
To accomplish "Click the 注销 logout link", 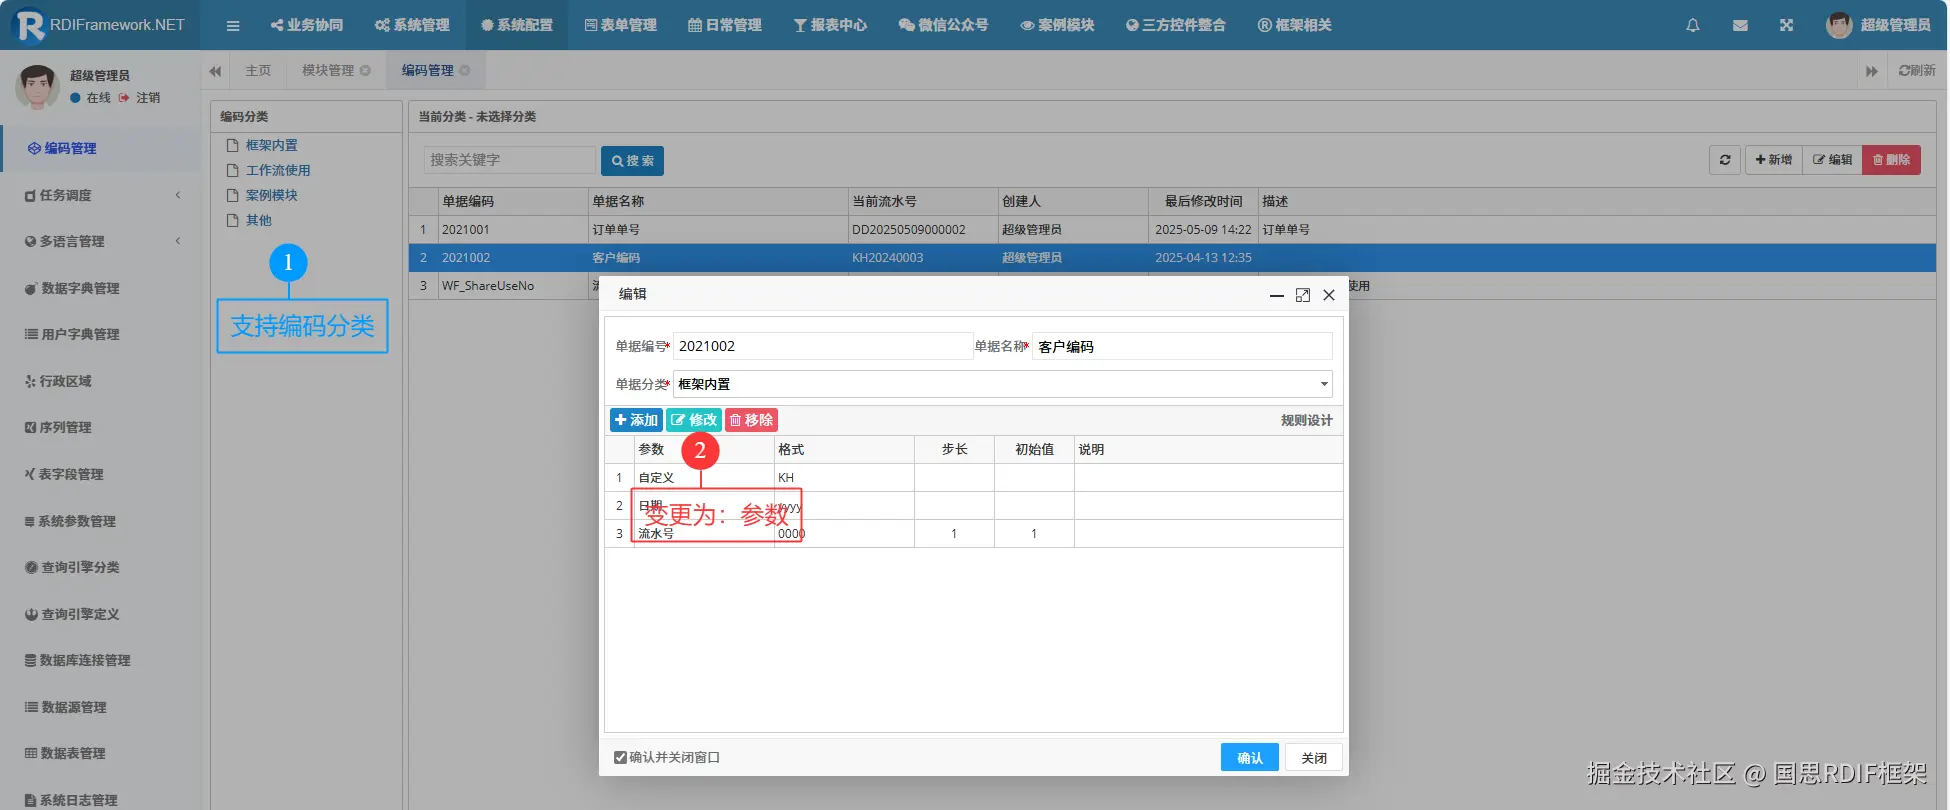I will [x=148, y=98].
